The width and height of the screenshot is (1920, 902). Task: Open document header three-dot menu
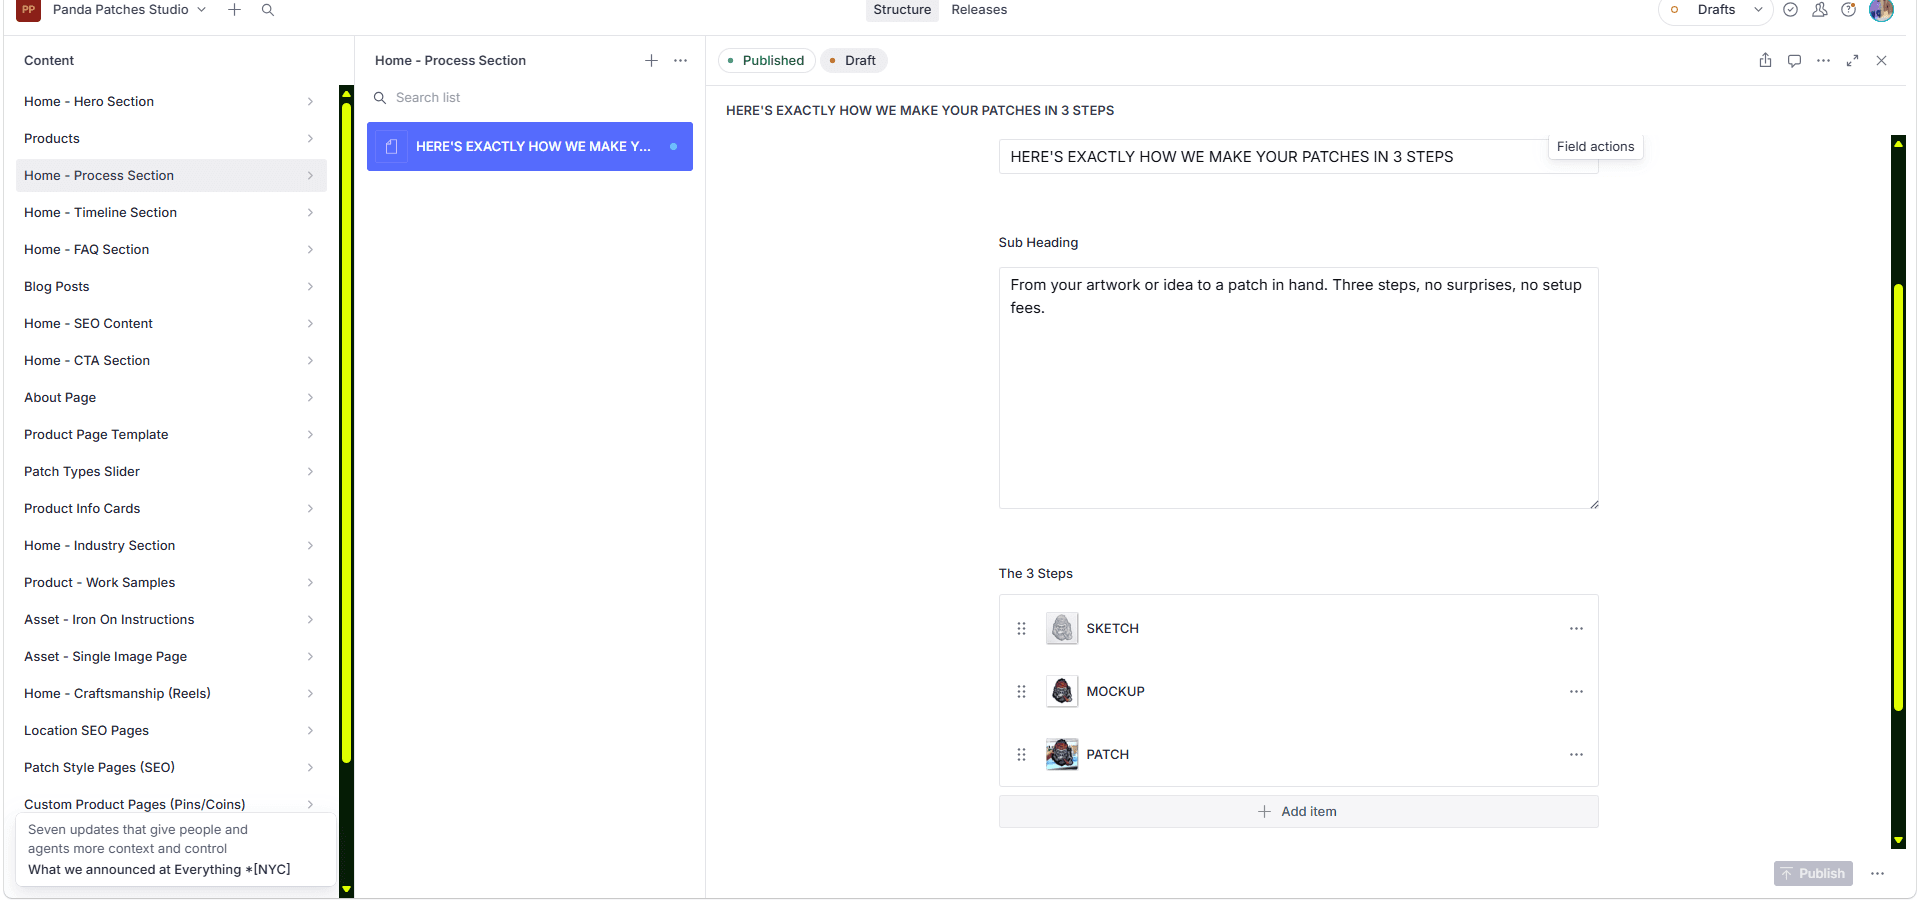[1824, 60]
